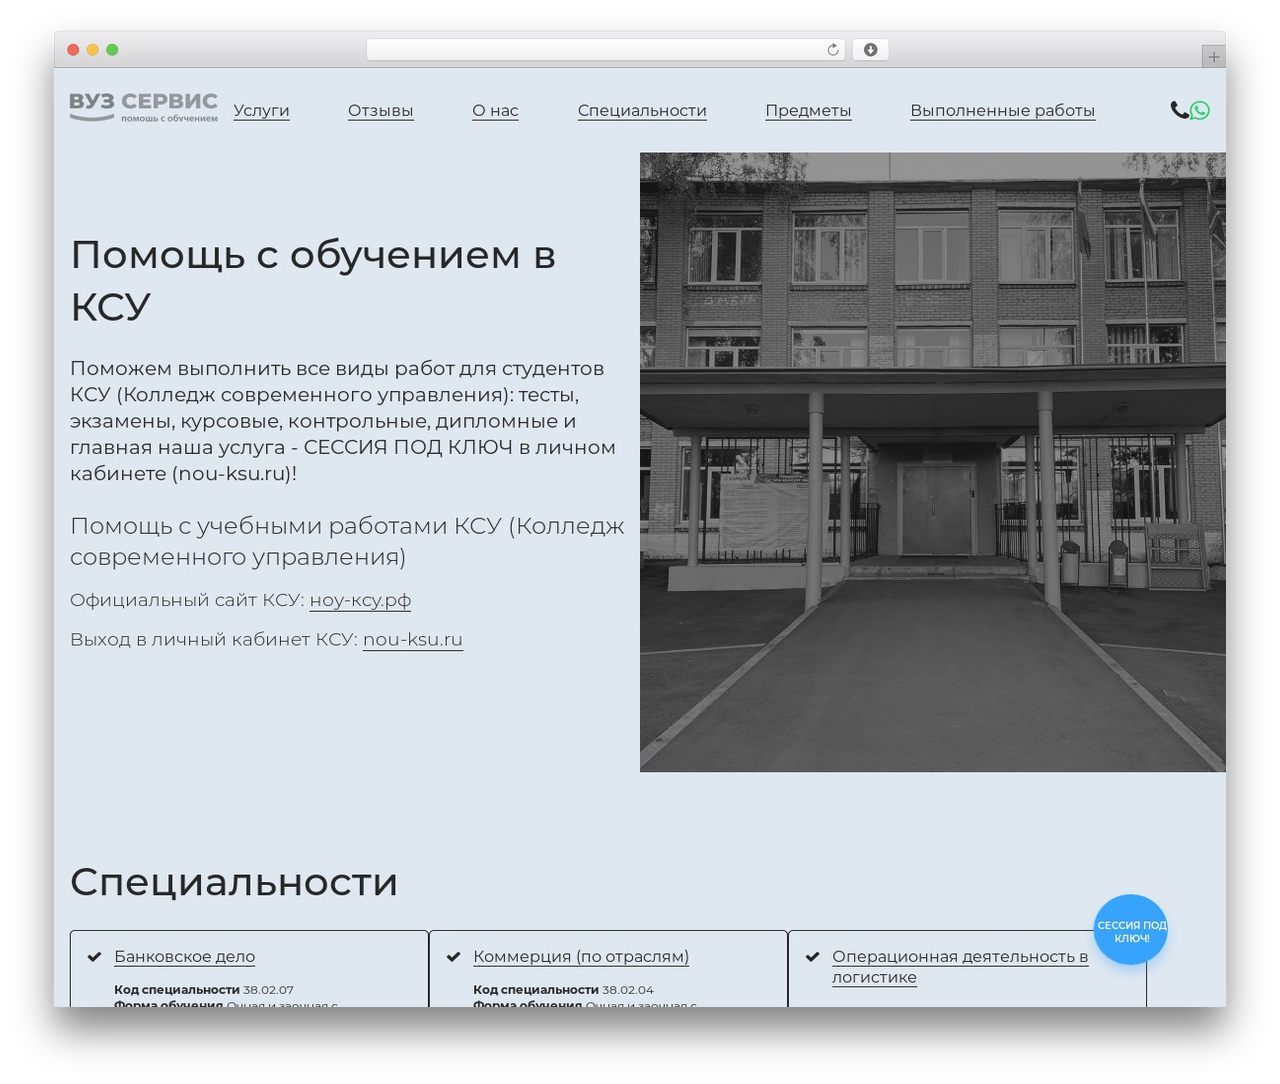
Task: Open Операционная деятельность в логистике link
Action: (960, 967)
